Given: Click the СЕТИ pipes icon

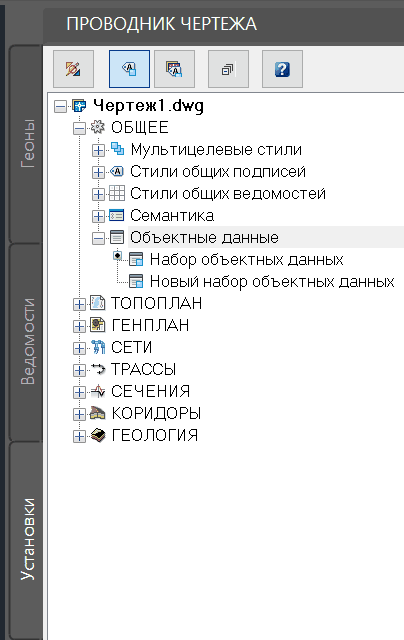Looking at the screenshot, I should [x=98, y=347].
